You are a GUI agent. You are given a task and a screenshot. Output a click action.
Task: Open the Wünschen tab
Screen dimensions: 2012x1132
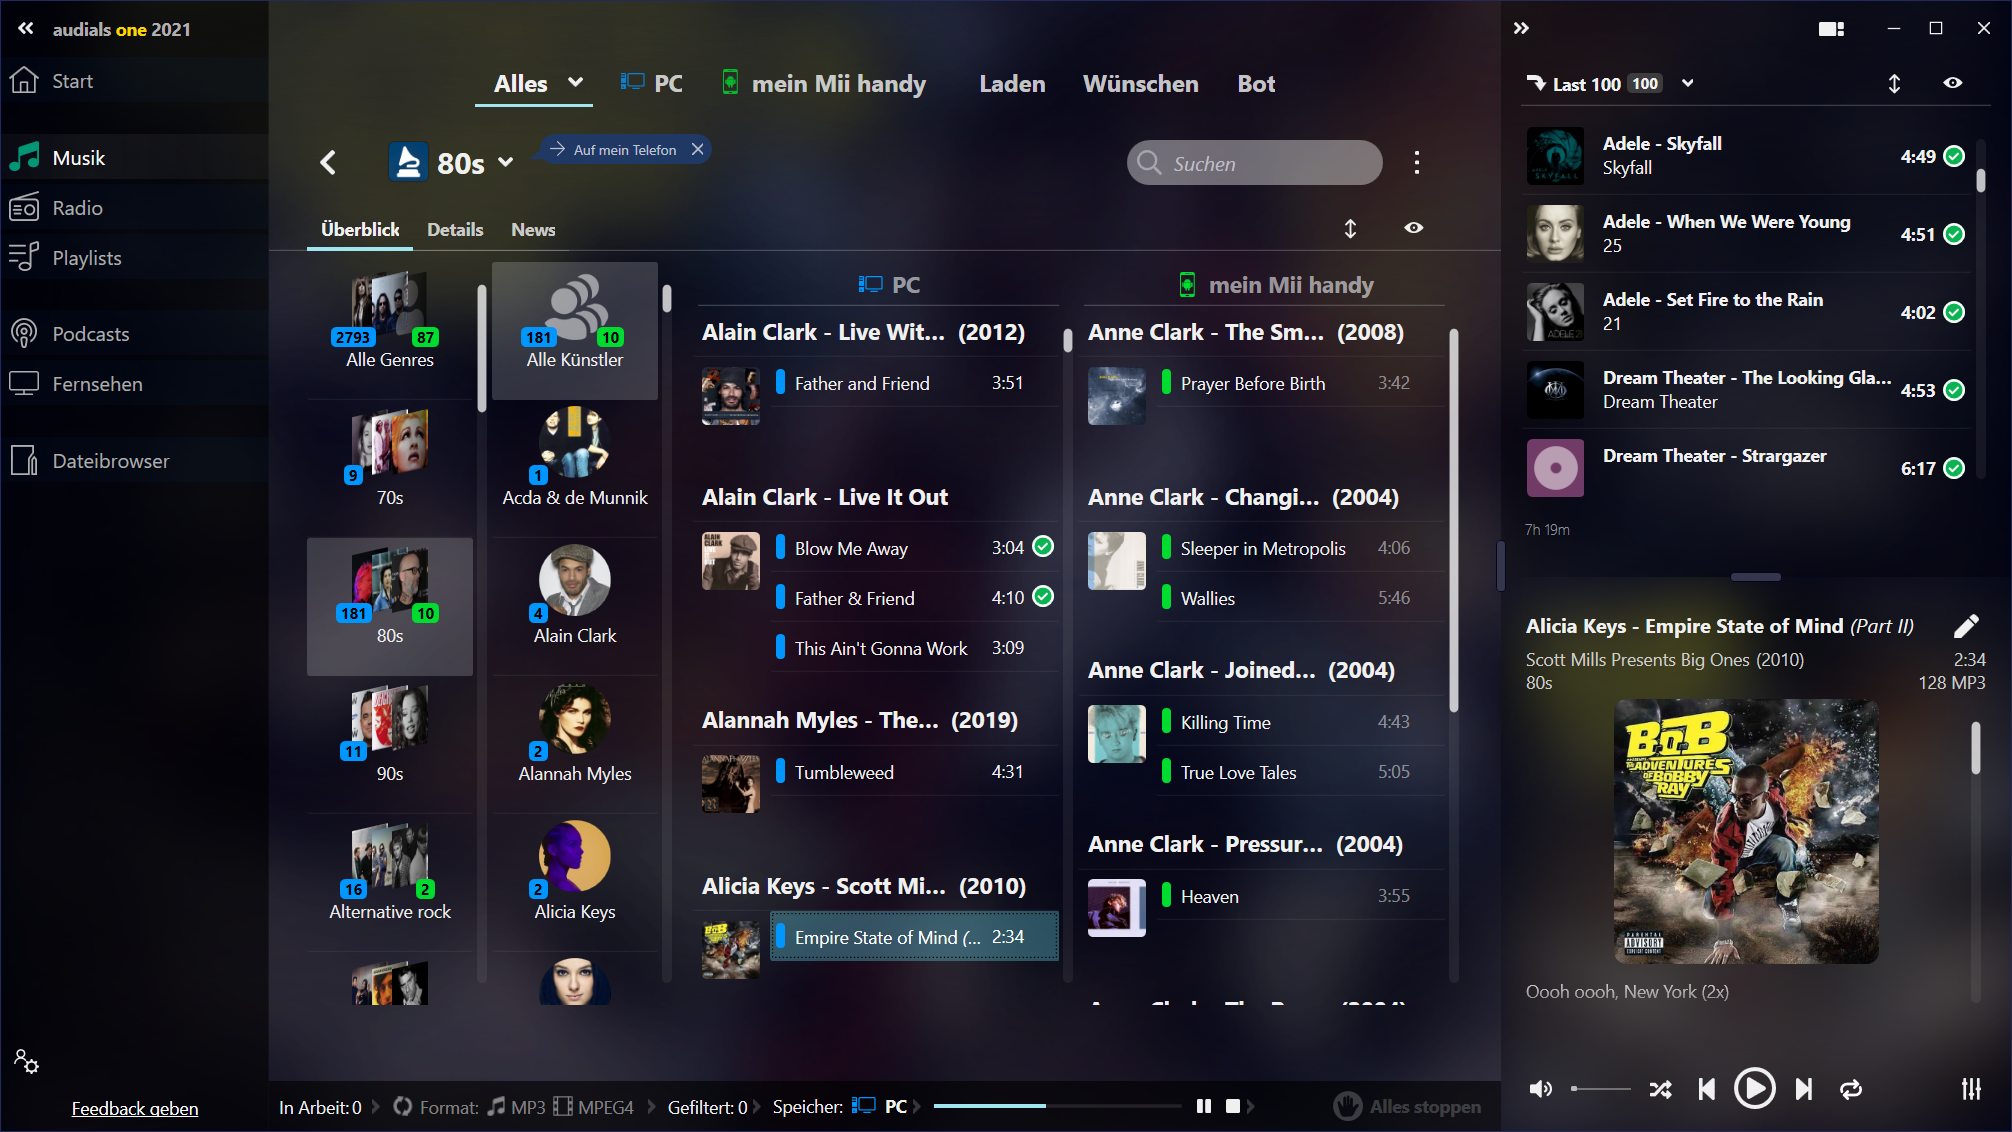1141,84
